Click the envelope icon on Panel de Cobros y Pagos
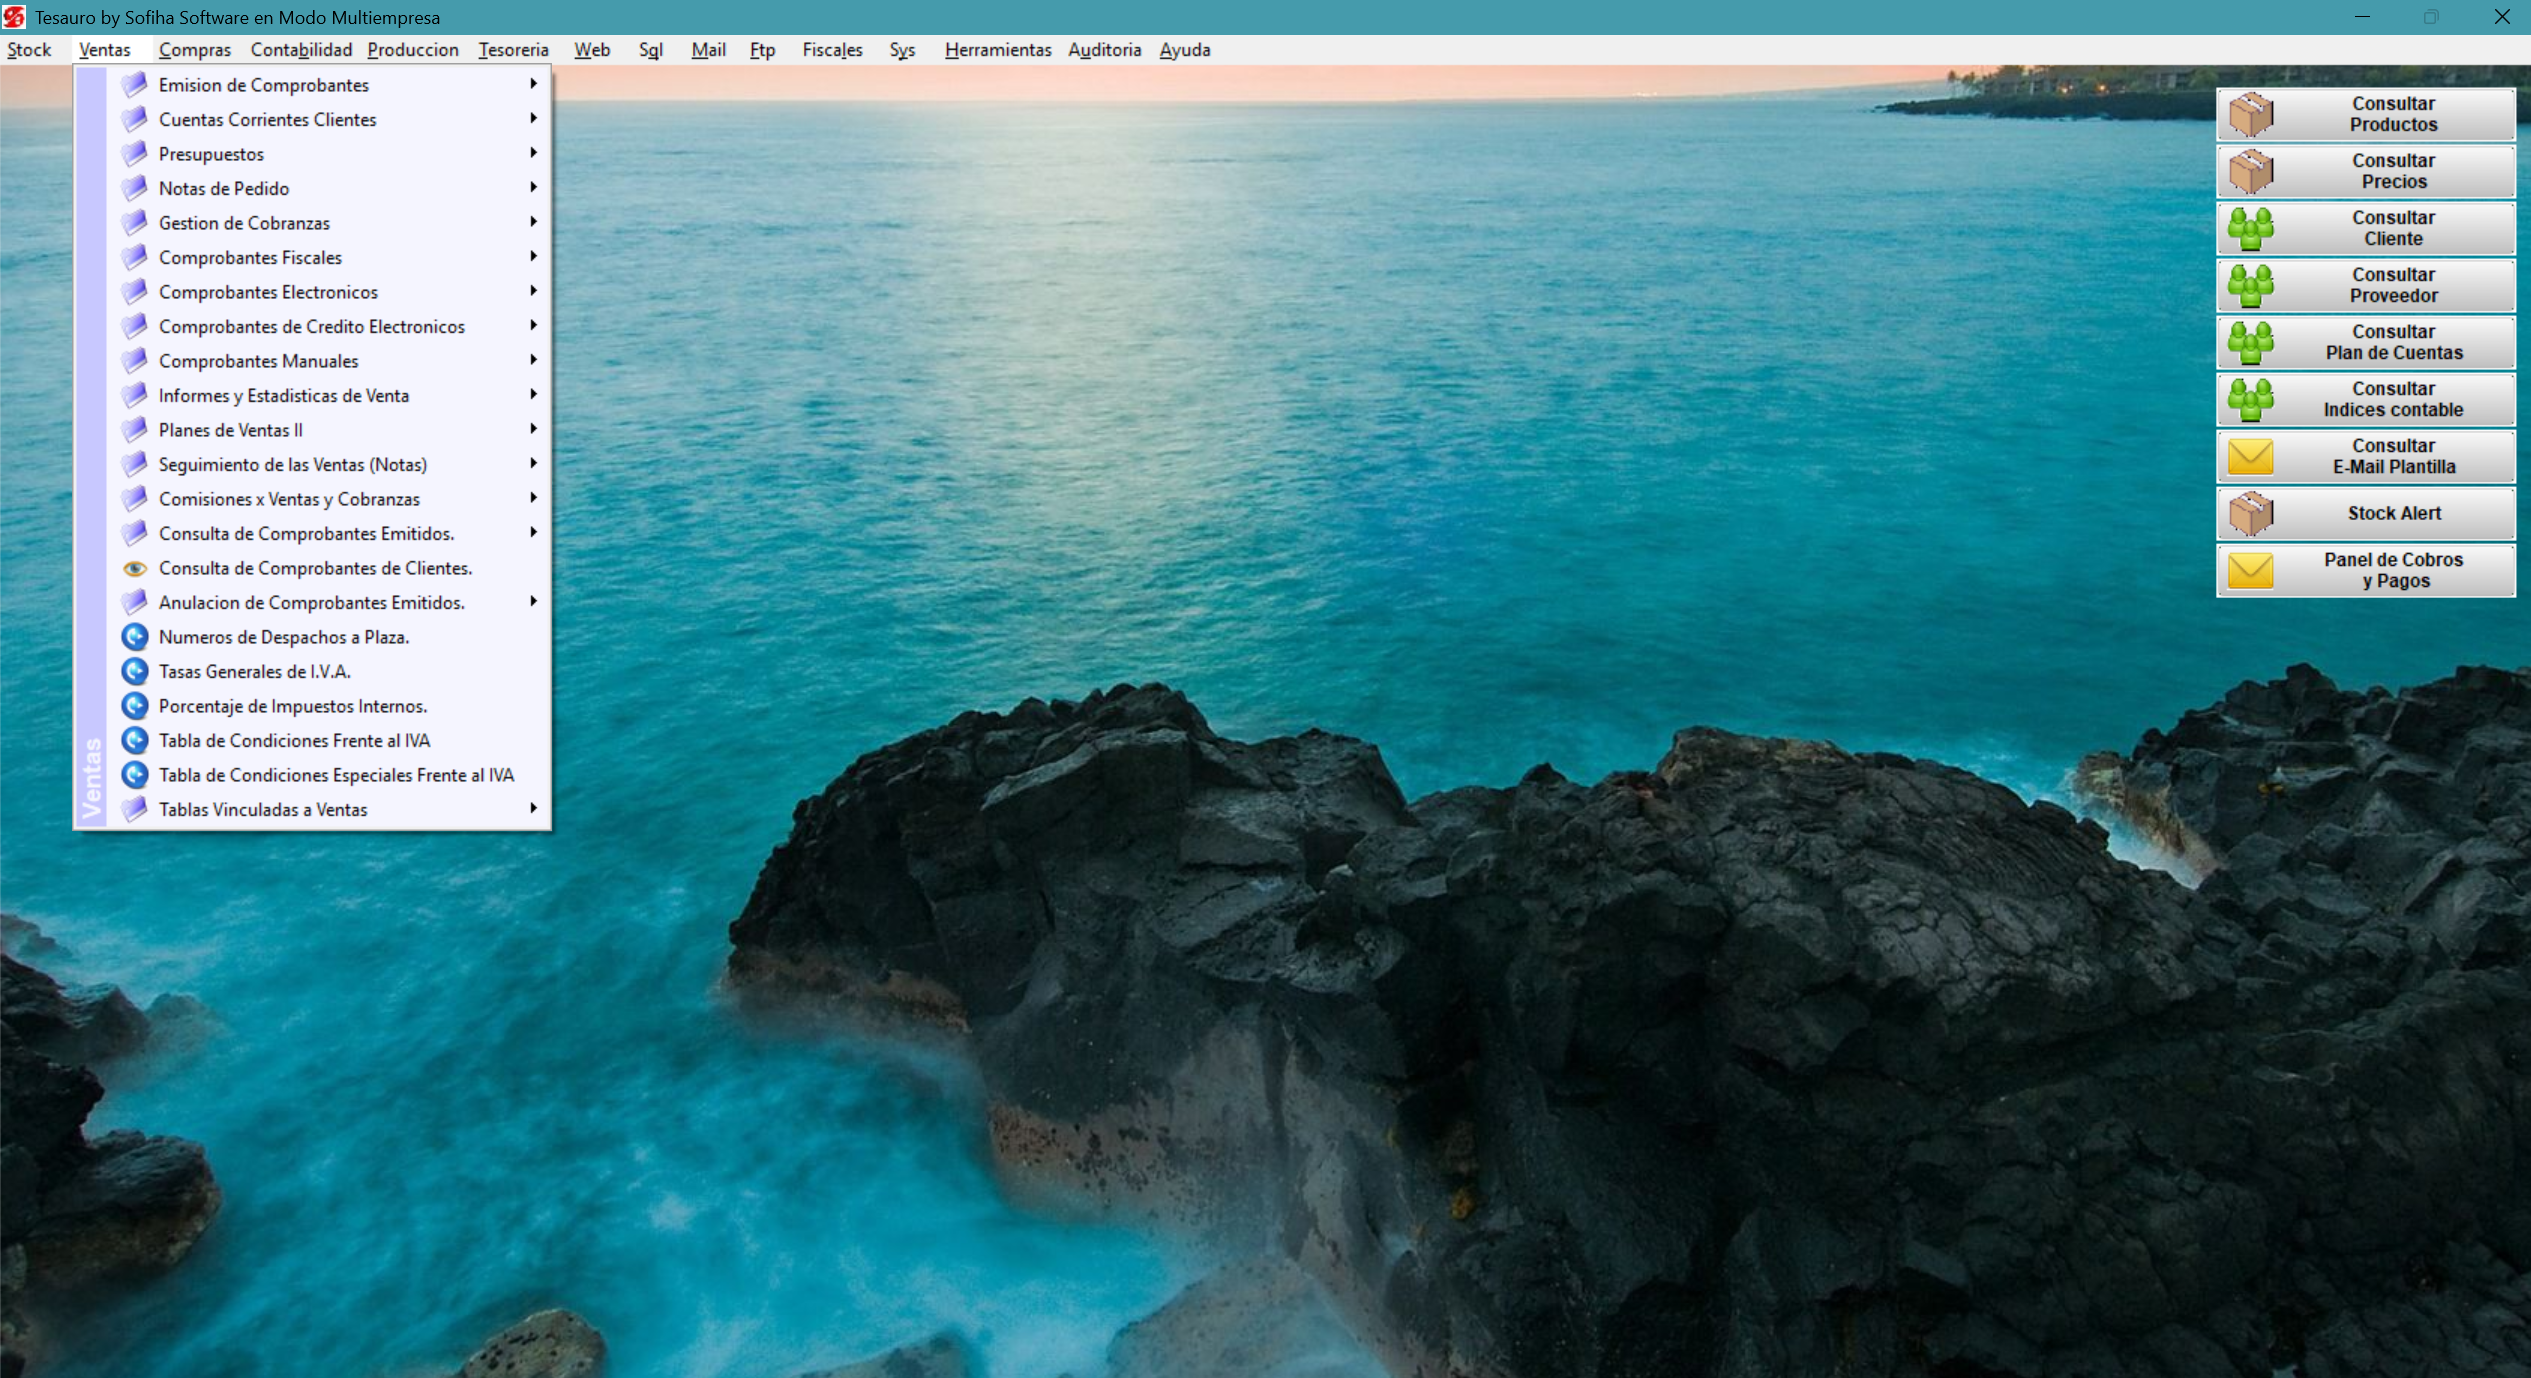The image size is (2531, 1378). (x=2251, y=571)
